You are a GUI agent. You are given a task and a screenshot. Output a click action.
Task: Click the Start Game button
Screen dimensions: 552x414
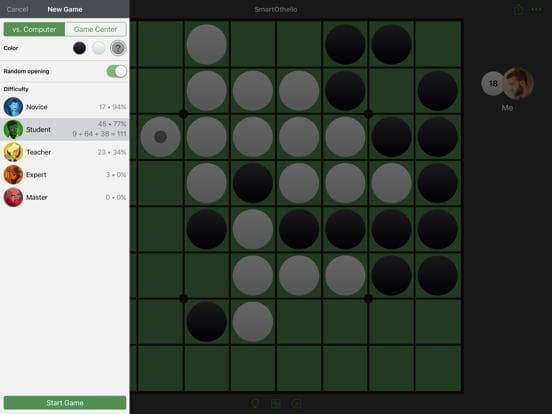pos(65,403)
